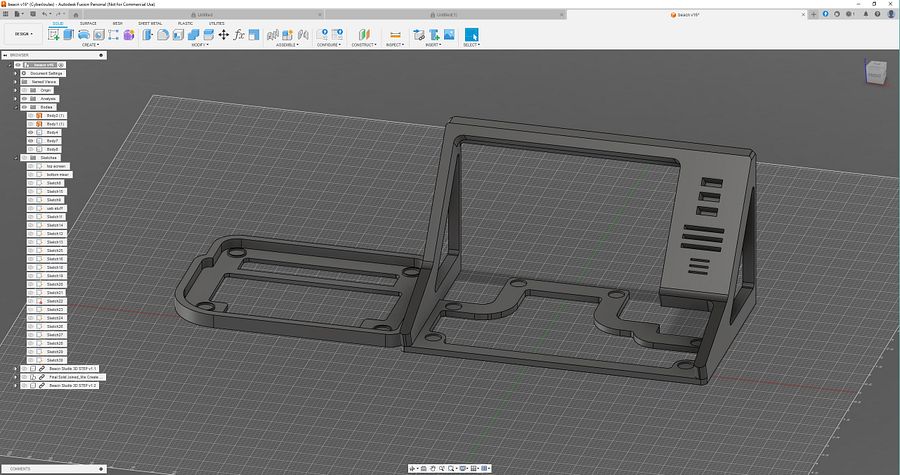Click the Insert Canvas image icon
The width and height of the screenshot is (900, 475).
(449, 35)
